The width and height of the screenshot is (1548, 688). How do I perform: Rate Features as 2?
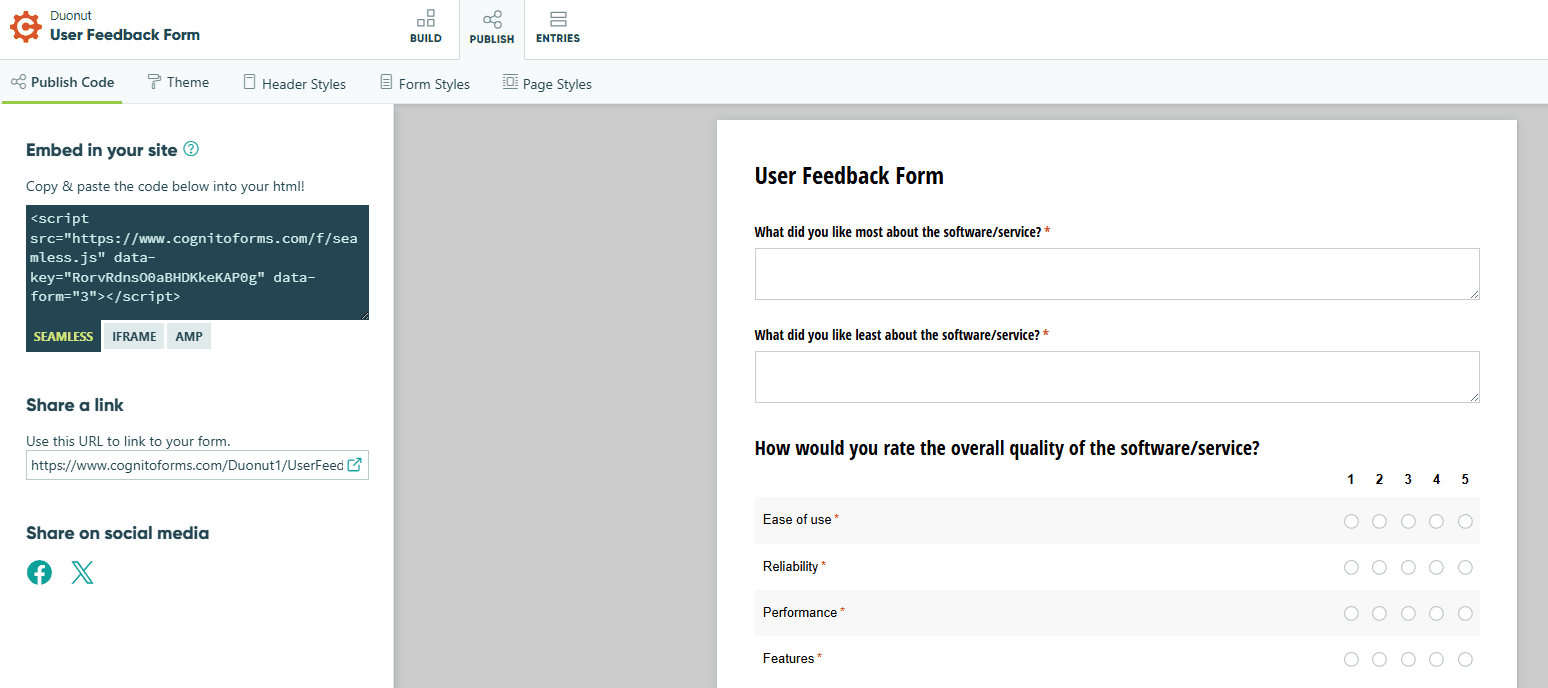point(1379,659)
